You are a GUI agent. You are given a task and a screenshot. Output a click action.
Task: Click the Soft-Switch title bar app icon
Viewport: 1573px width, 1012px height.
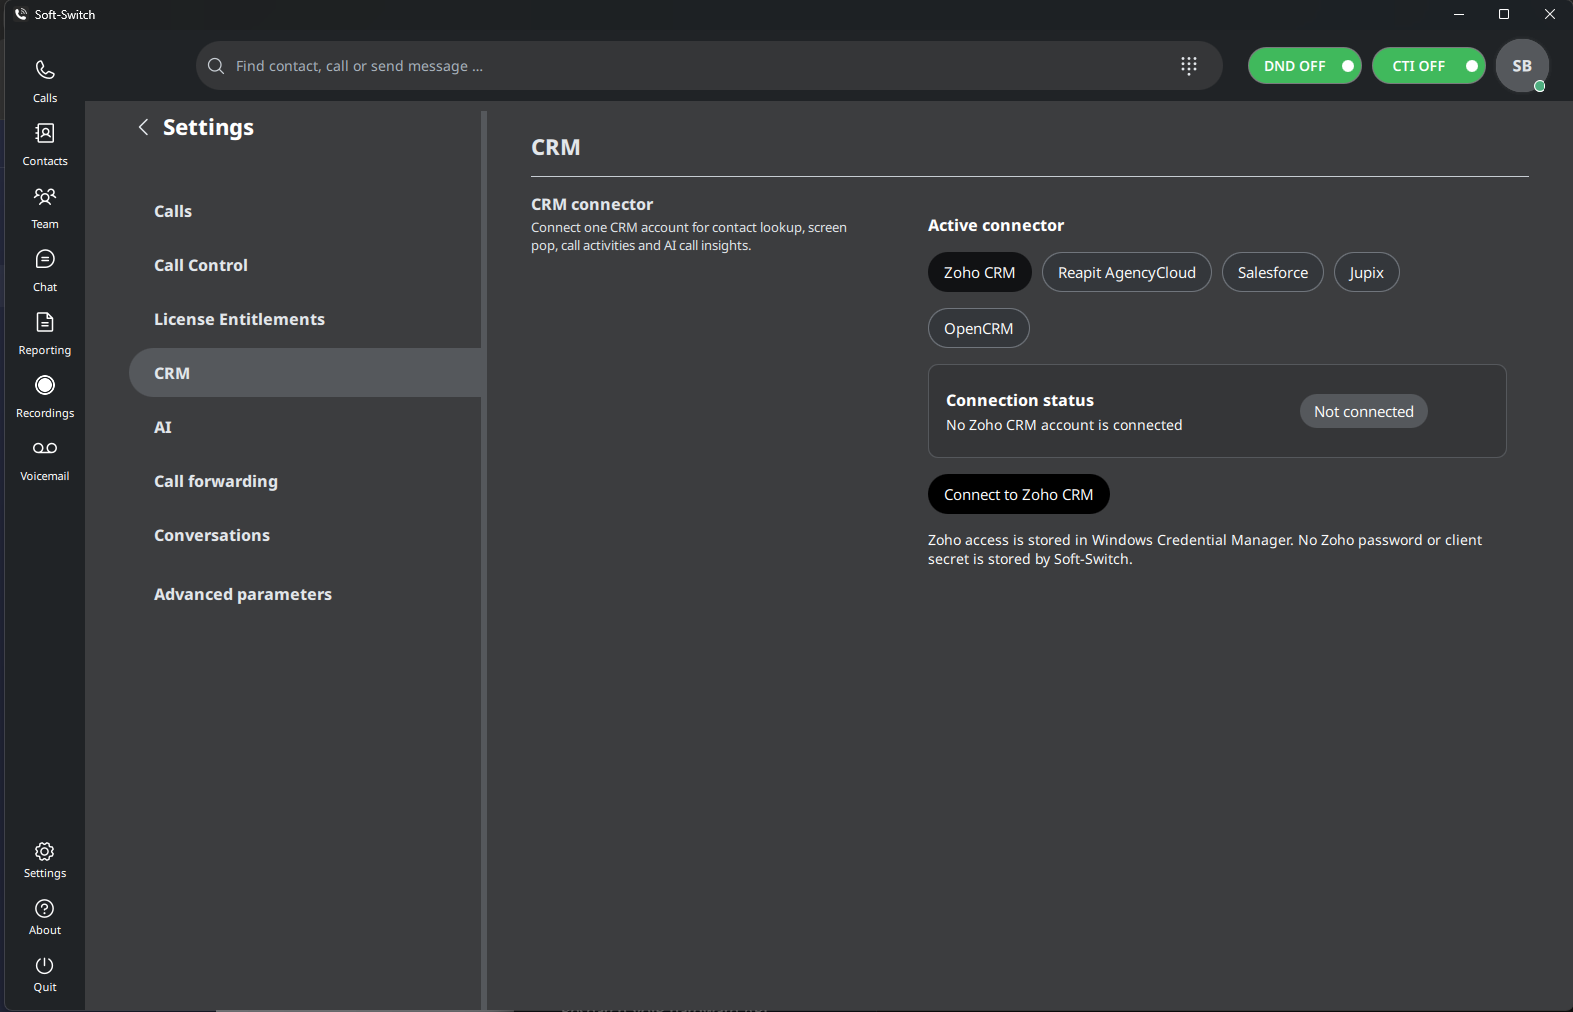[x=20, y=14]
